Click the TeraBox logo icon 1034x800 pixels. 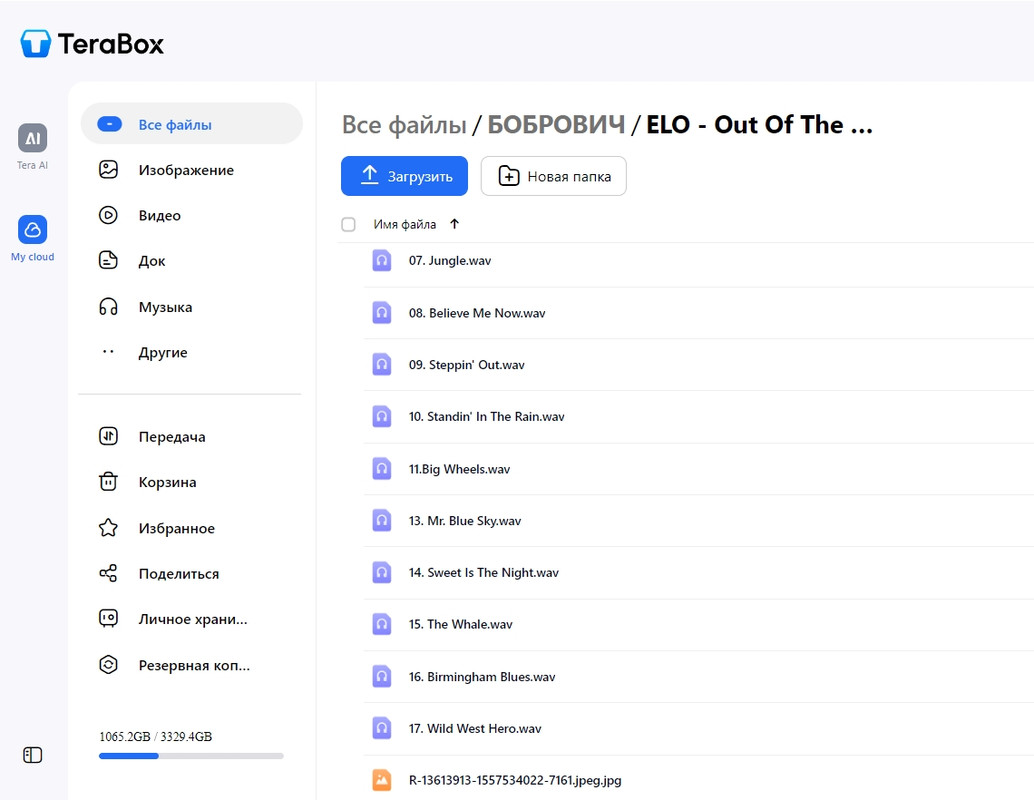click(x=36, y=44)
